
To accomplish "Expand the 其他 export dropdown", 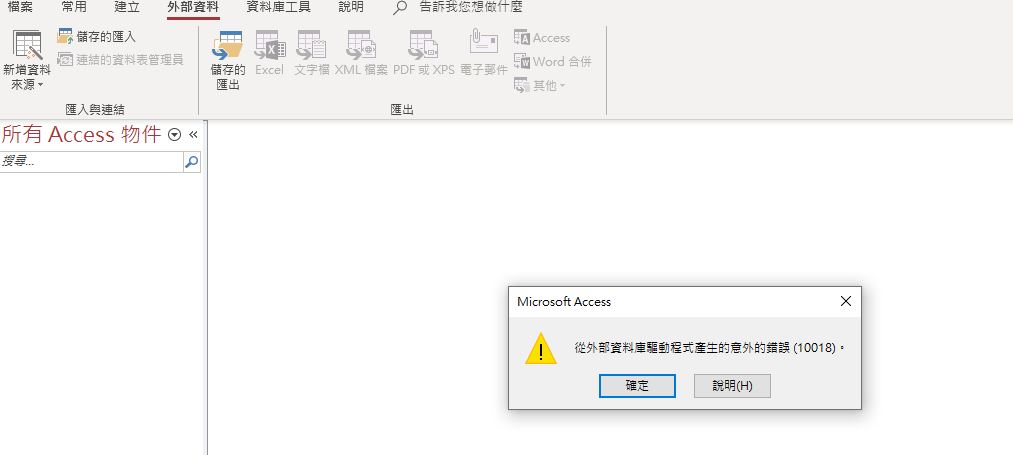I will point(539,85).
